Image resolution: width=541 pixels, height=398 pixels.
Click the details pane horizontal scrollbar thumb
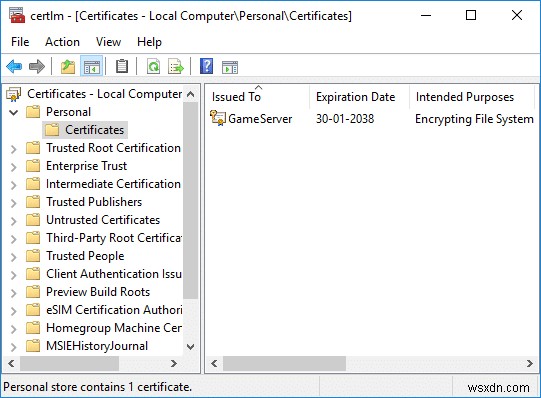point(284,363)
